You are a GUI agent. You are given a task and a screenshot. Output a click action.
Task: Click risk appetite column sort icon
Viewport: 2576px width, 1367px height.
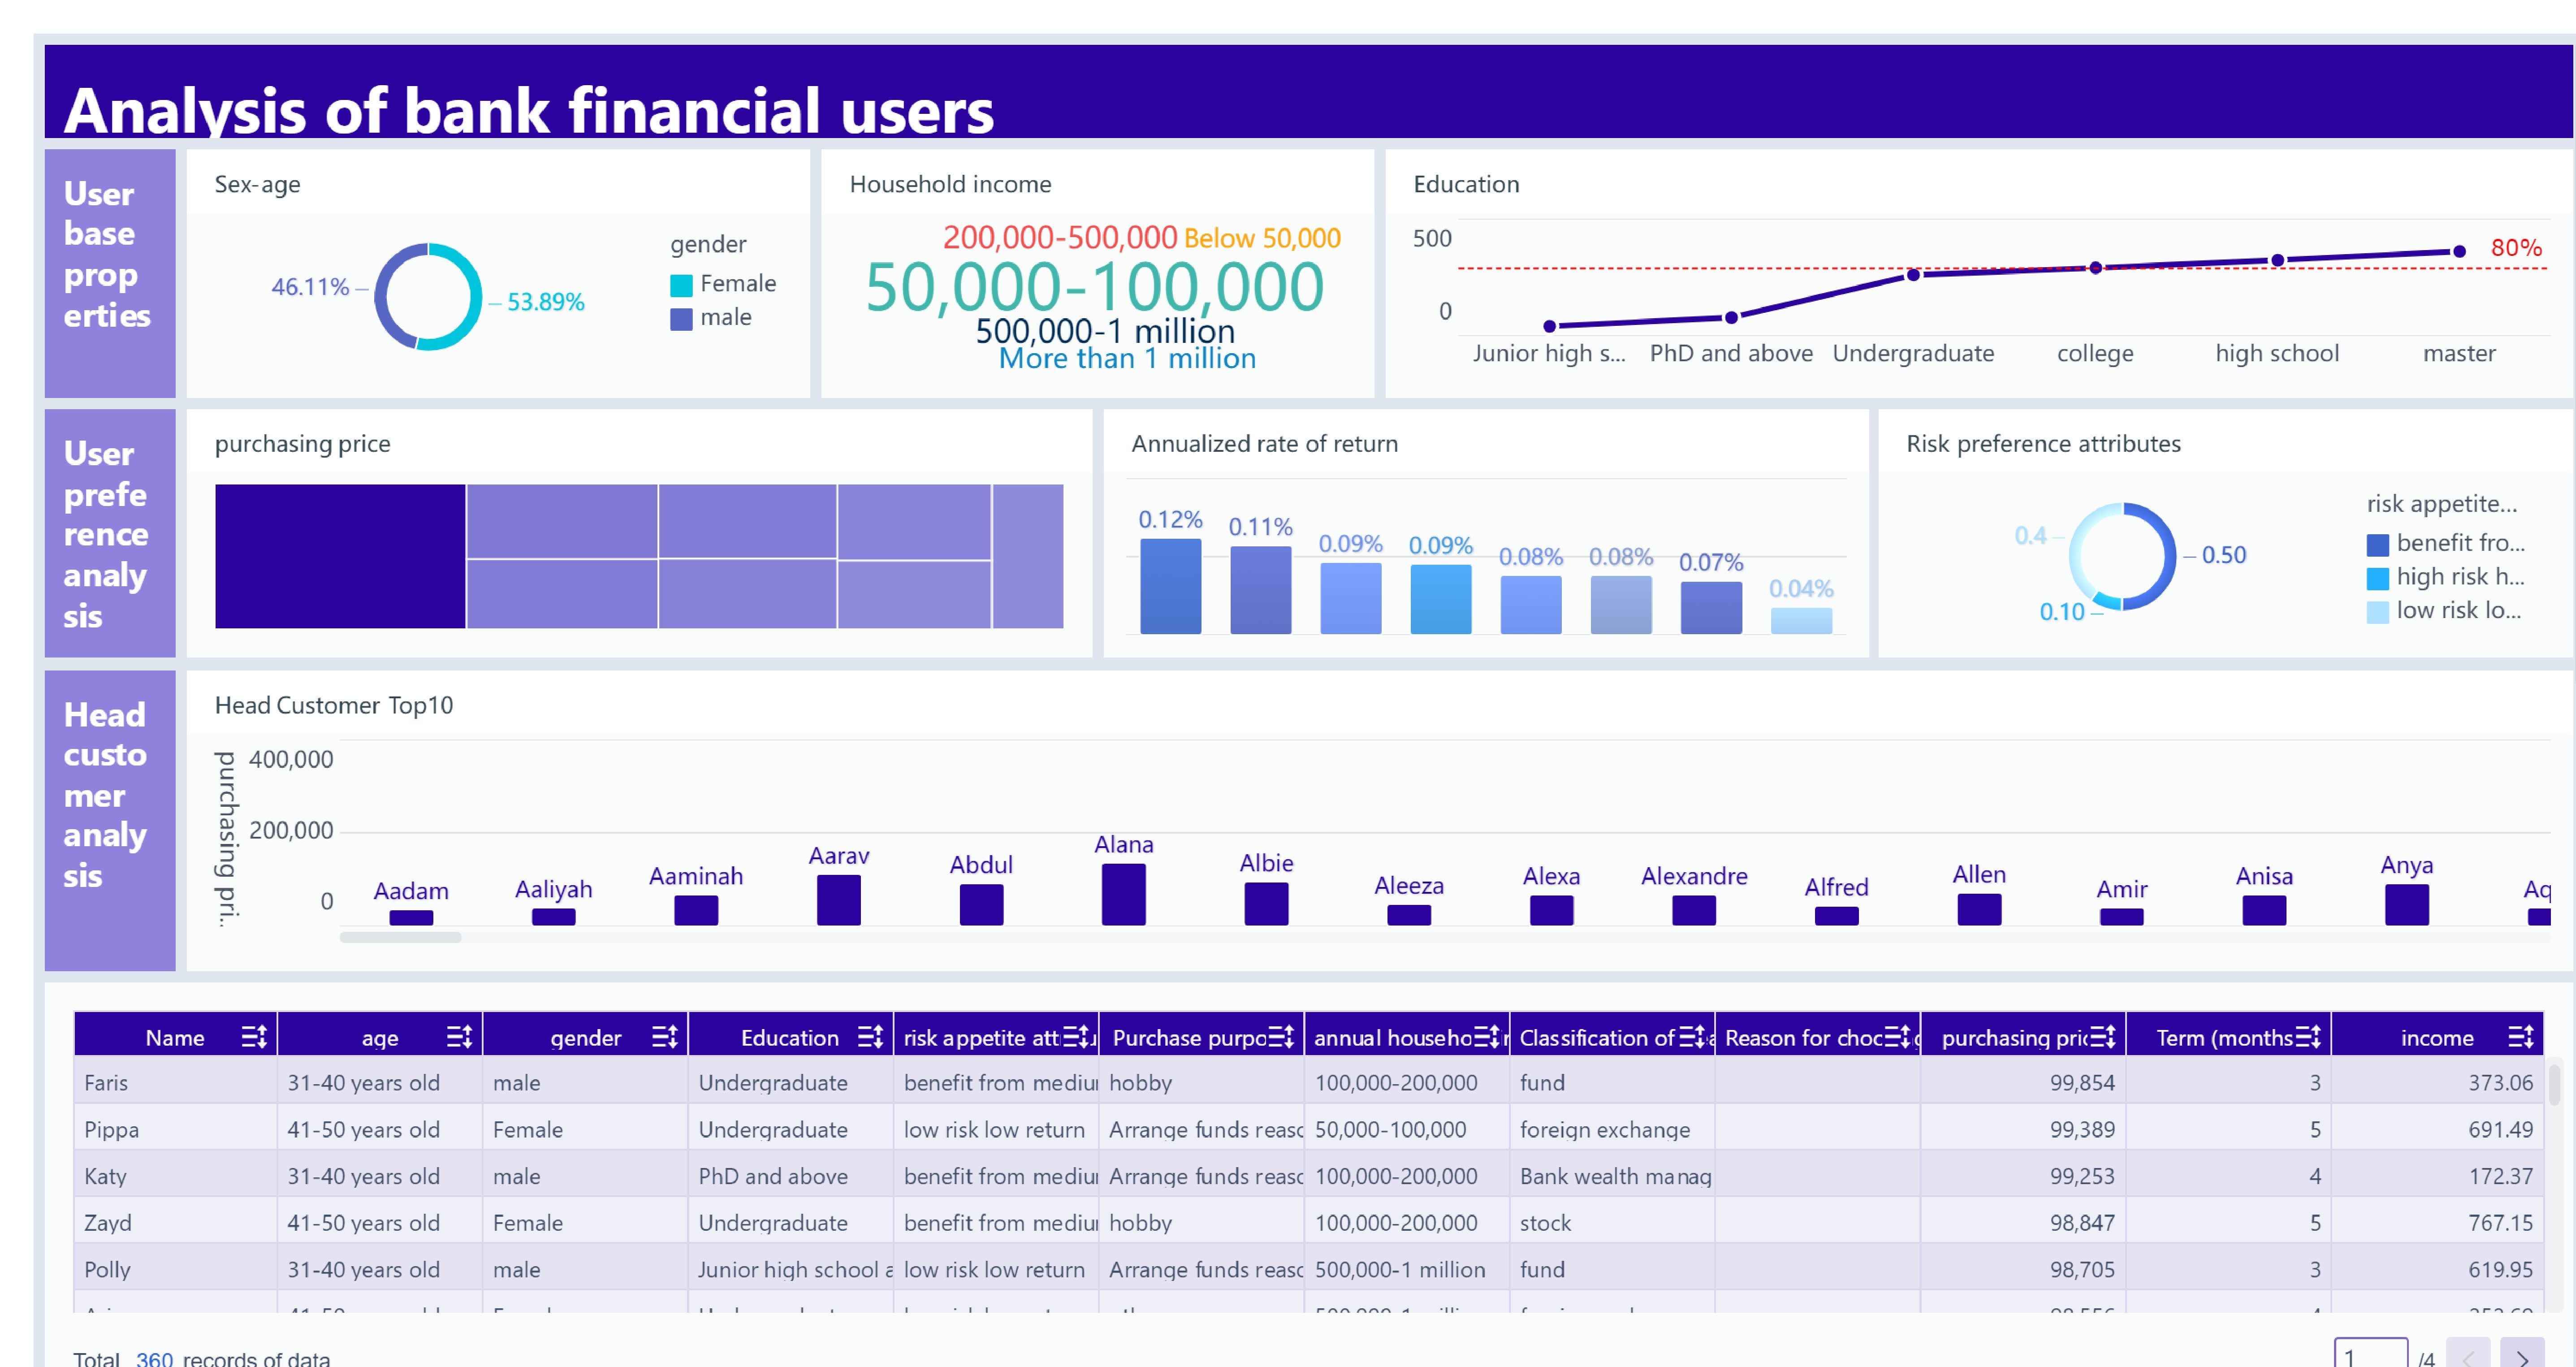click(1076, 1037)
